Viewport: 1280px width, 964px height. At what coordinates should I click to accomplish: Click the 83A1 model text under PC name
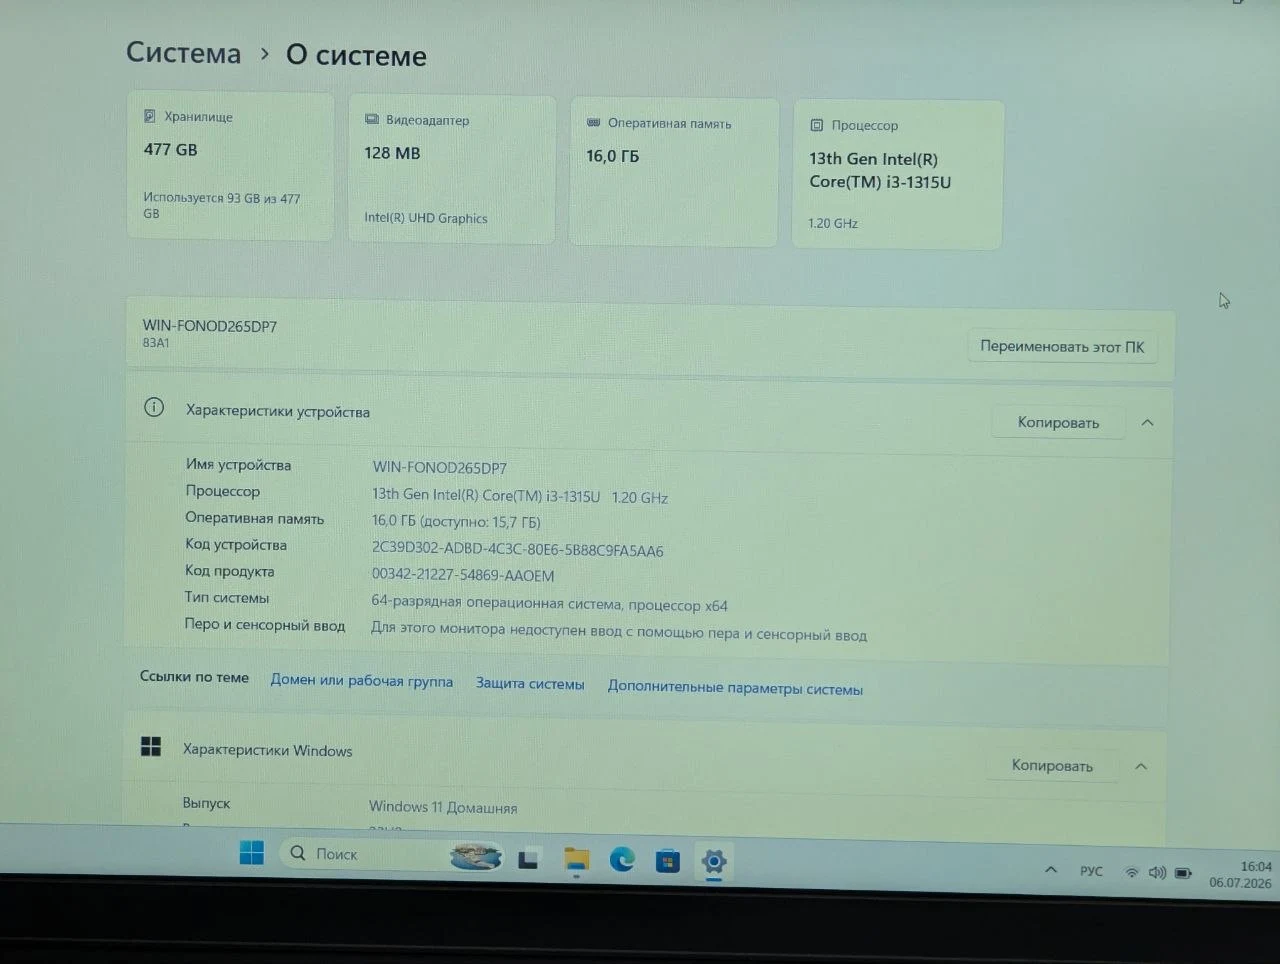point(156,343)
